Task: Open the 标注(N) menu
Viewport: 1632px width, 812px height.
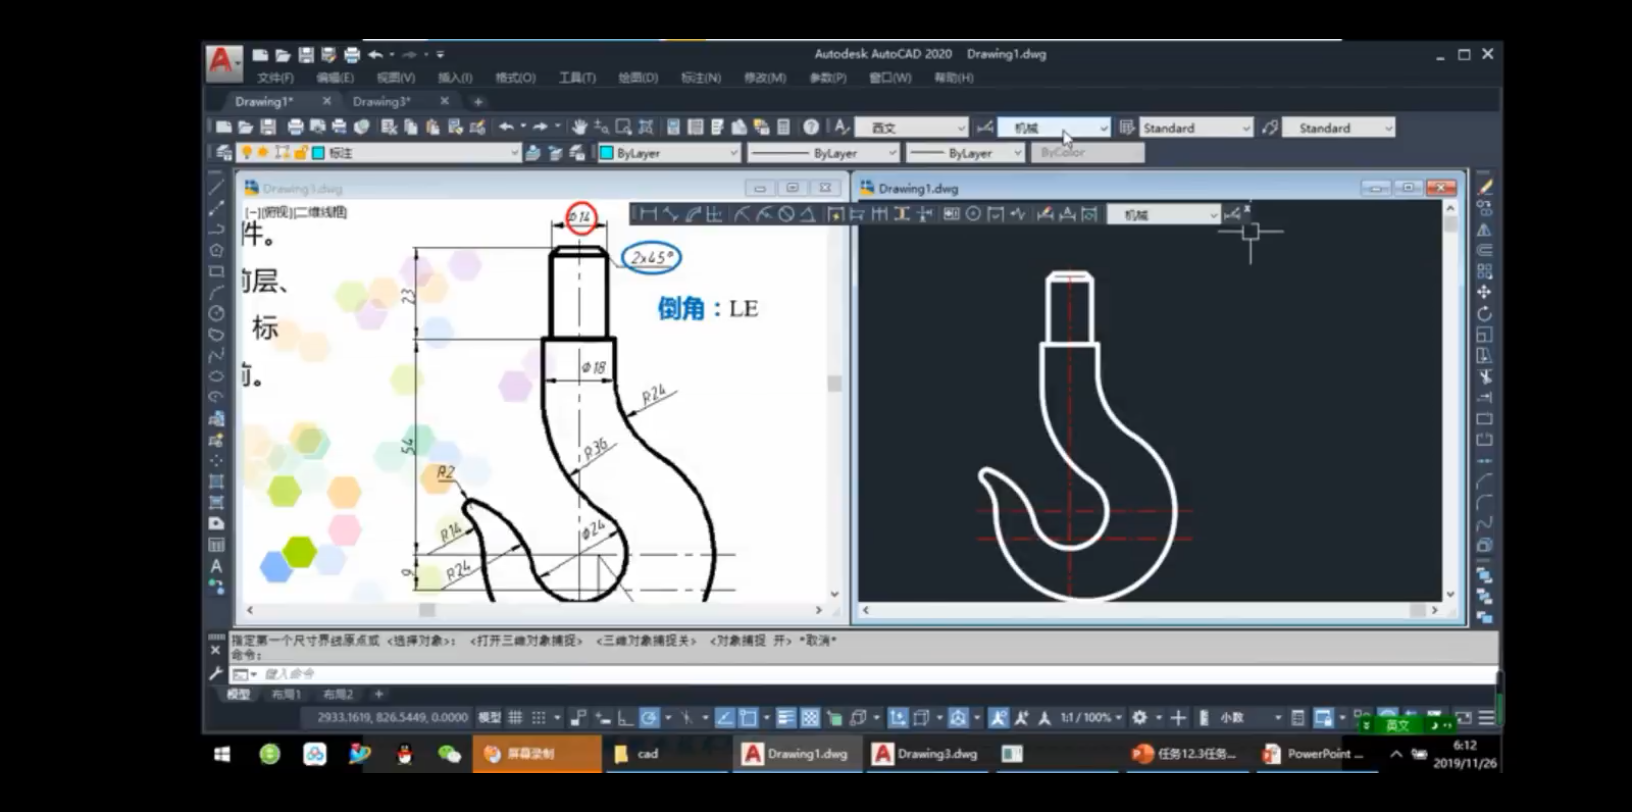Action: tap(700, 78)
